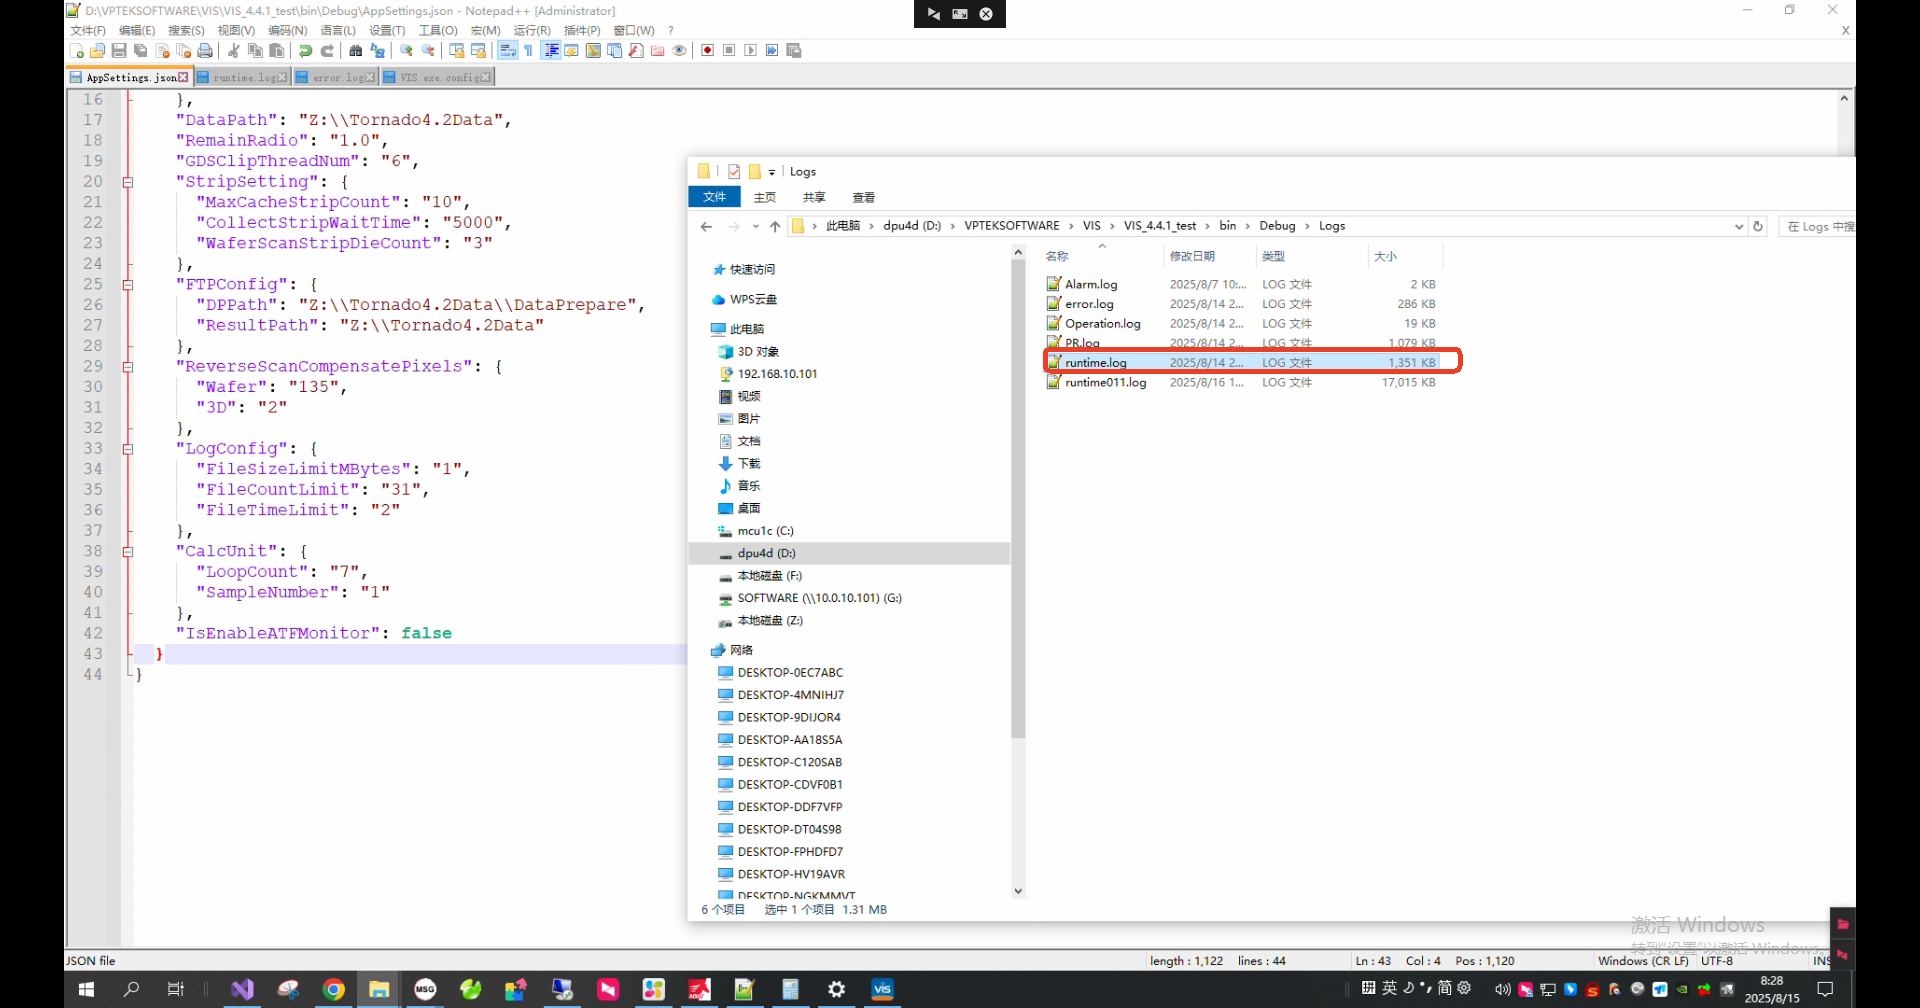Click Explorer up-one-level arrow icon

[775, 227]
